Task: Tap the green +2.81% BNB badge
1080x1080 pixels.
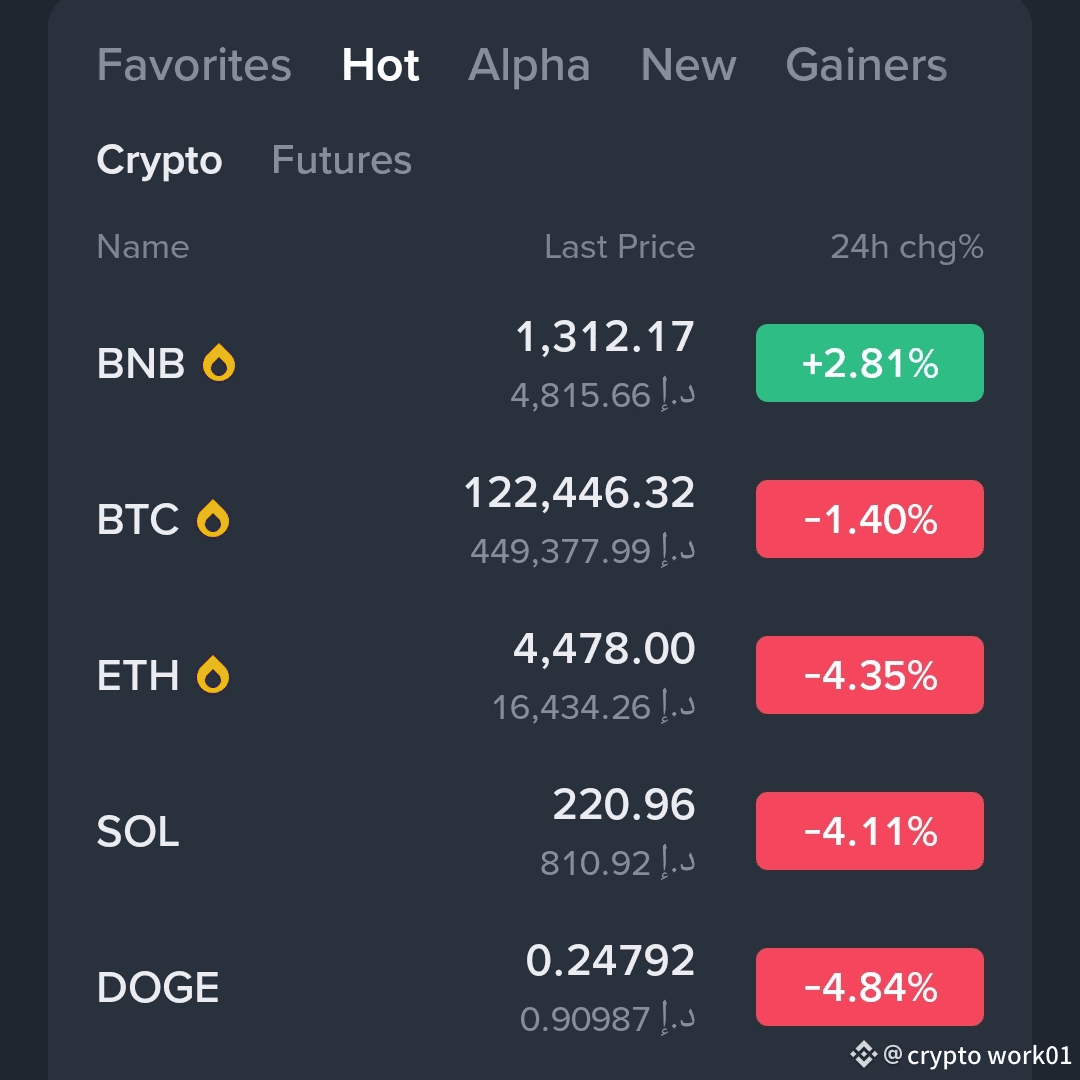Action: pyautogui.click(x=869, y=363)
